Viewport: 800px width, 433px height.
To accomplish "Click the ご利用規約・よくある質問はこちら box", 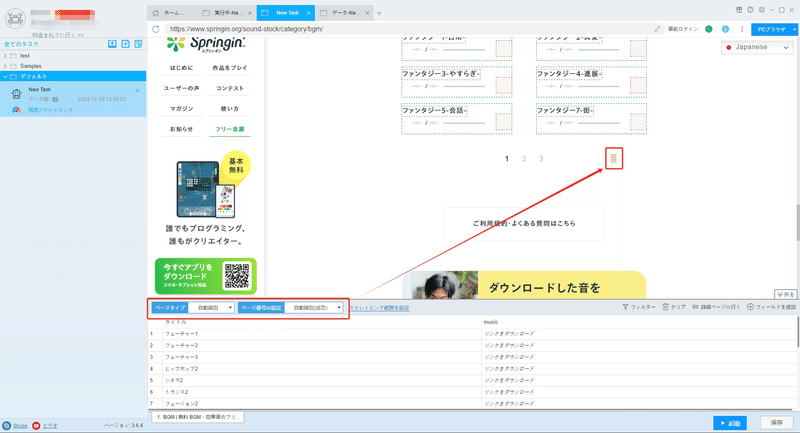I will pos(524,223).
